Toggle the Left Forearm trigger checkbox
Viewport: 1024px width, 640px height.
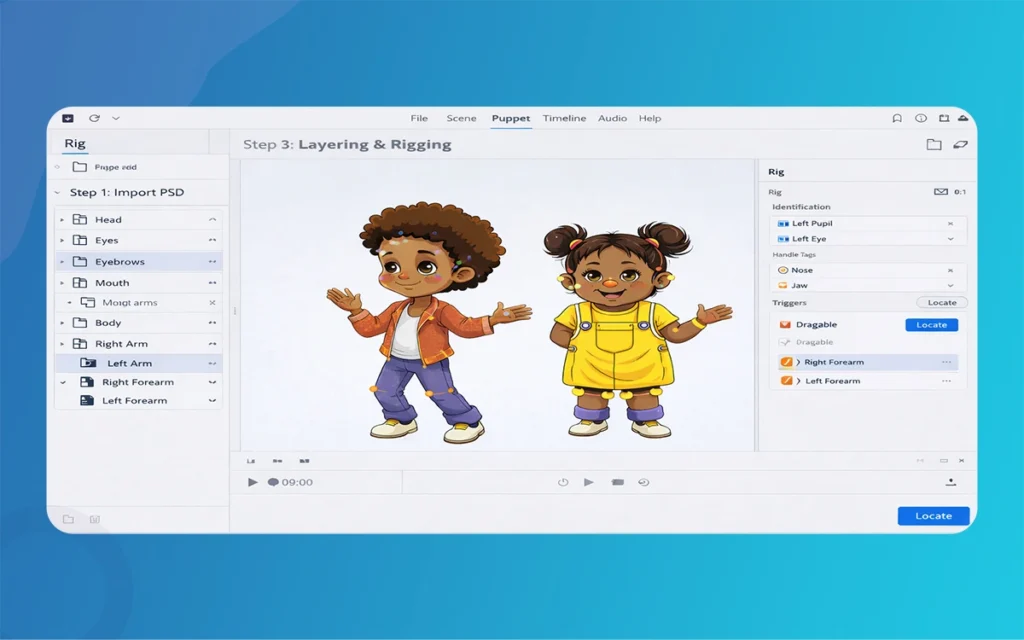786,381
